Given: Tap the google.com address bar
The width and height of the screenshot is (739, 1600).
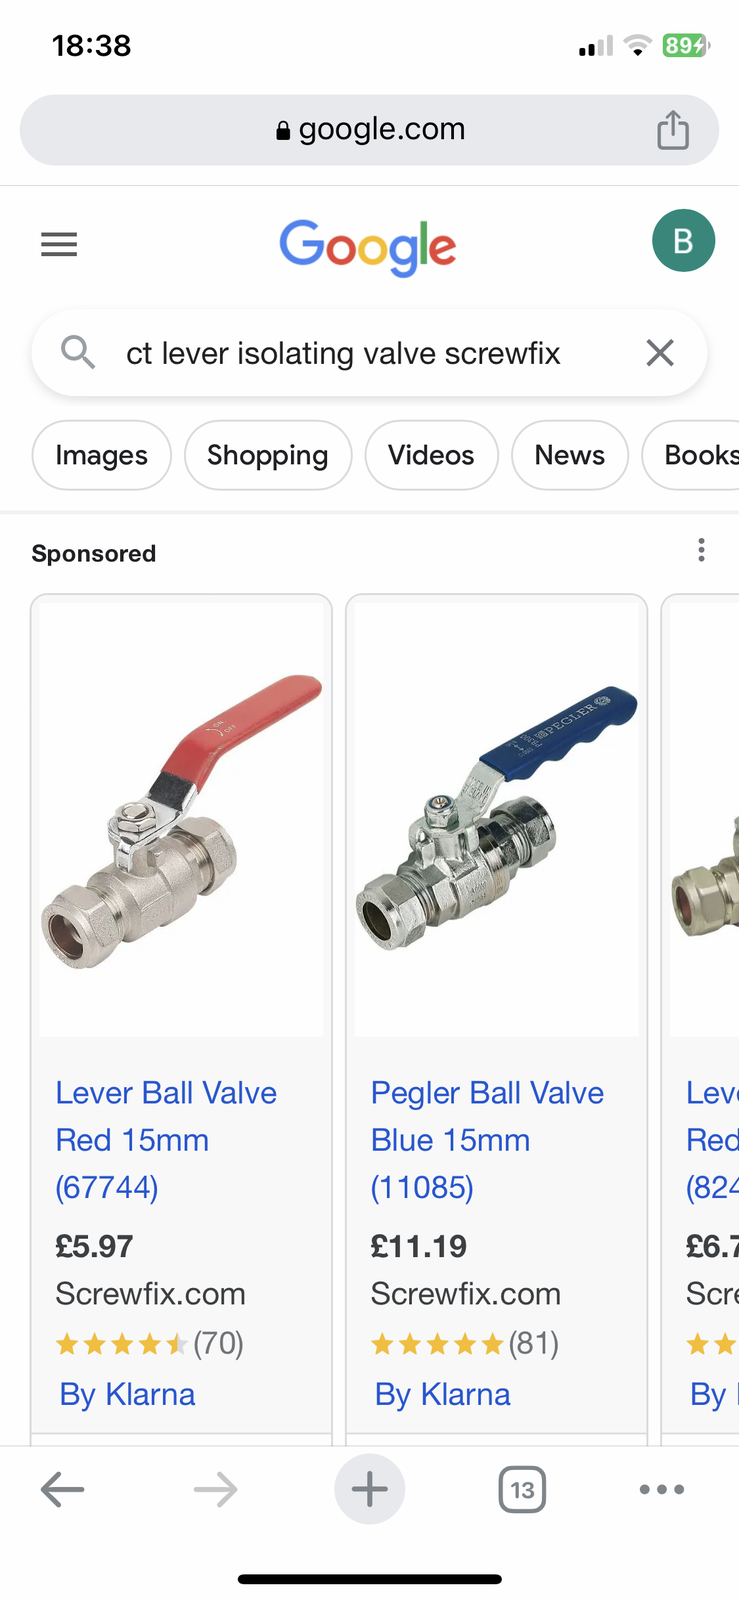Looking at the screenshot, I should (369, 130).
